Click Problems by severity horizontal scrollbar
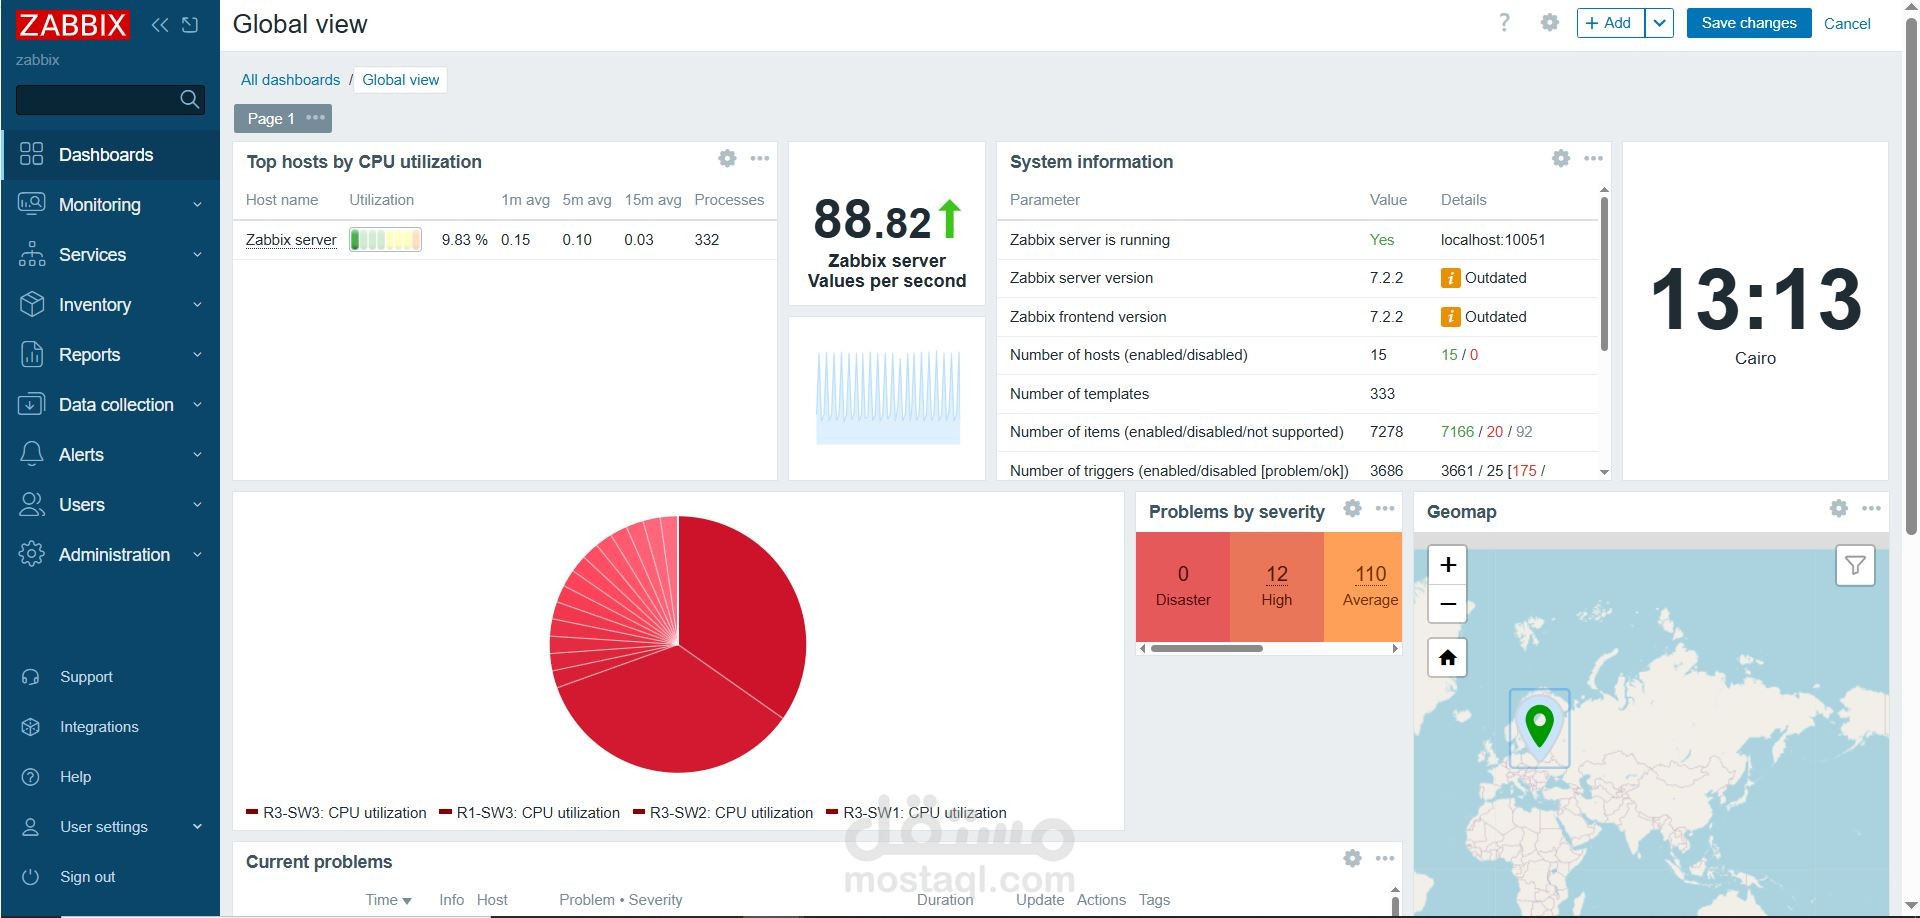The height and width of the screenshot is (918, 1920). point(1207,648)
